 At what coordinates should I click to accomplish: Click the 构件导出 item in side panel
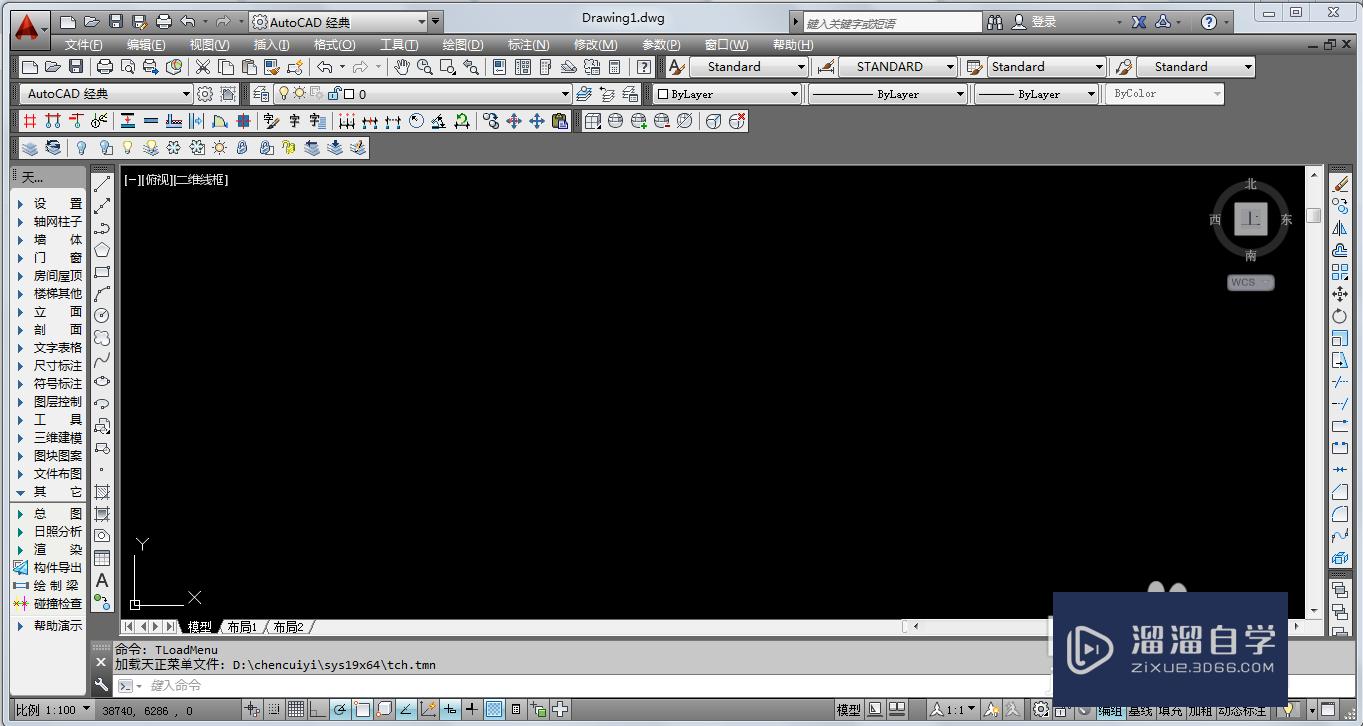[50, 568]
